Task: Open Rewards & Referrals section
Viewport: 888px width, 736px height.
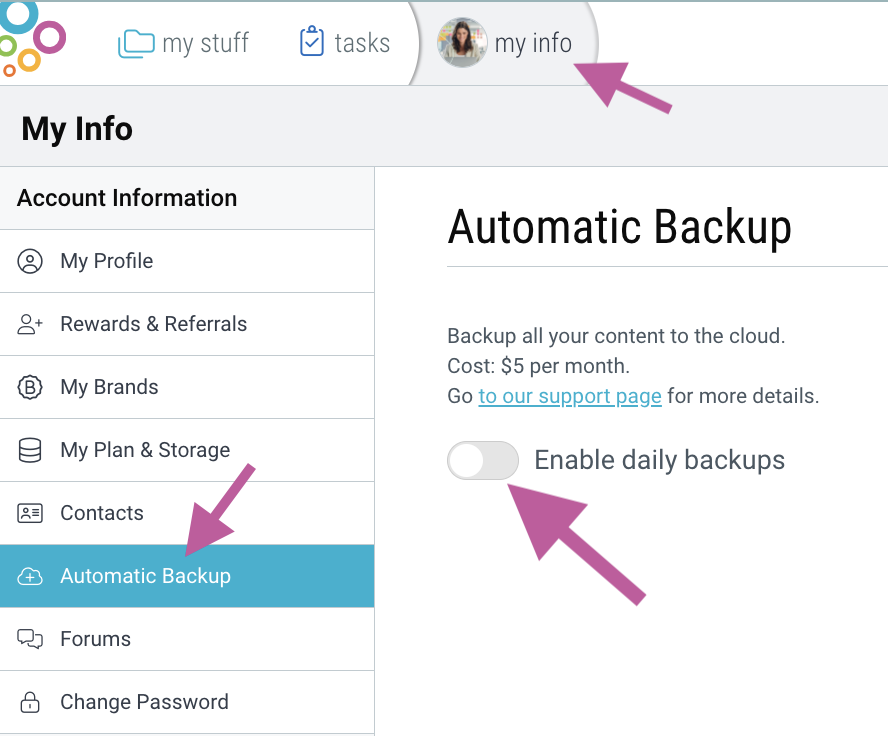Action: coord(153,325)
